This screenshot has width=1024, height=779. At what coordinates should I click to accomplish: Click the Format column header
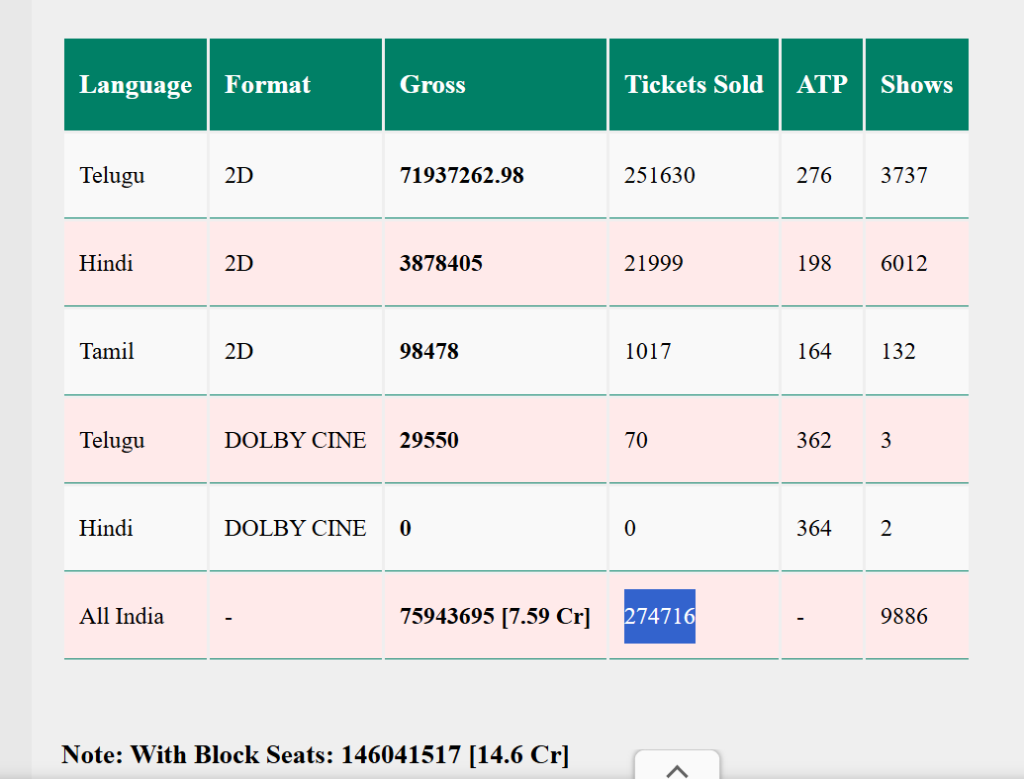[x=268, y=84]
